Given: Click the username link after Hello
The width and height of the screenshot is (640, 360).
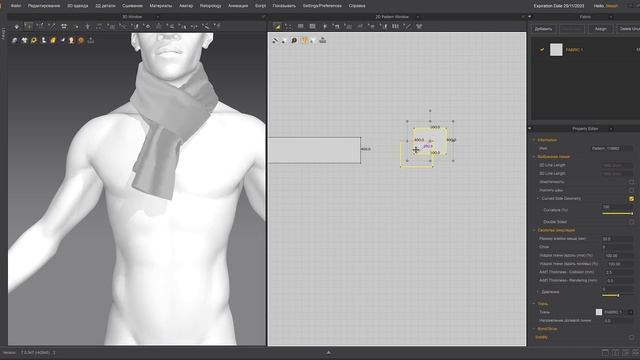Looking at the screenshot, I should pos(611,6).
